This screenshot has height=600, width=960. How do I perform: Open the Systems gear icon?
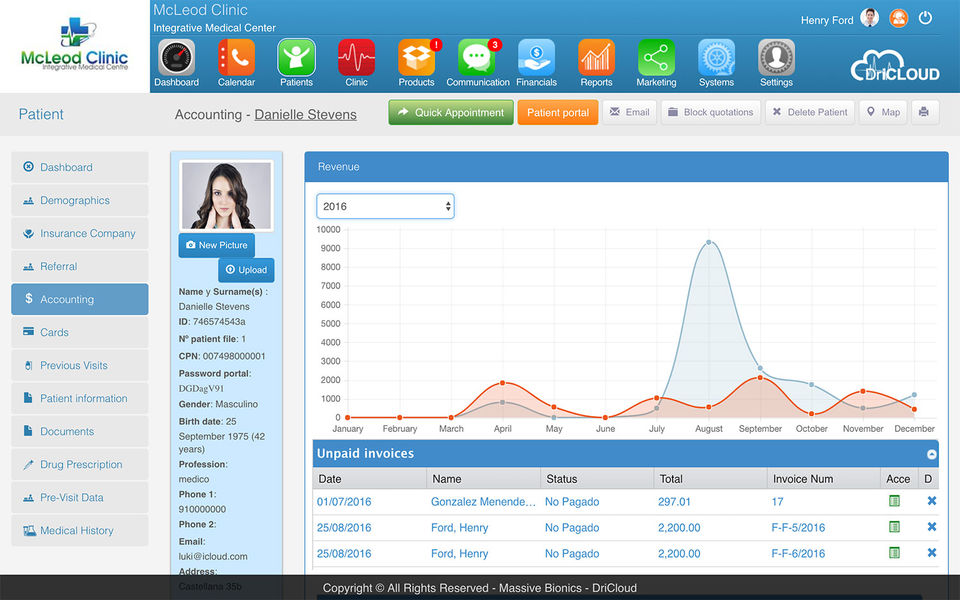pyautogui.click(x=716, y=58)
